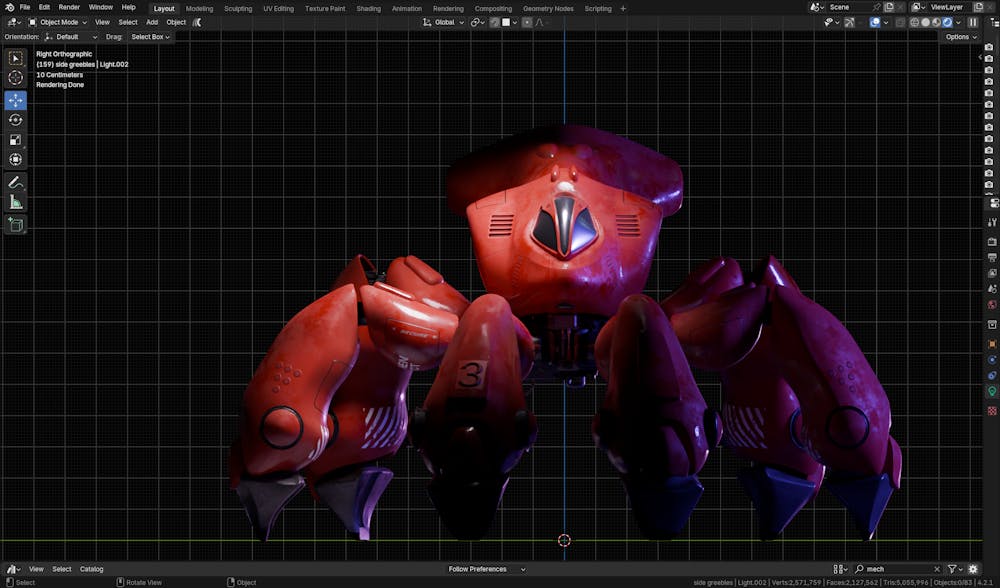1000x588 pixels.
Task: Toggle proportional editing
Action: [527, 22]
